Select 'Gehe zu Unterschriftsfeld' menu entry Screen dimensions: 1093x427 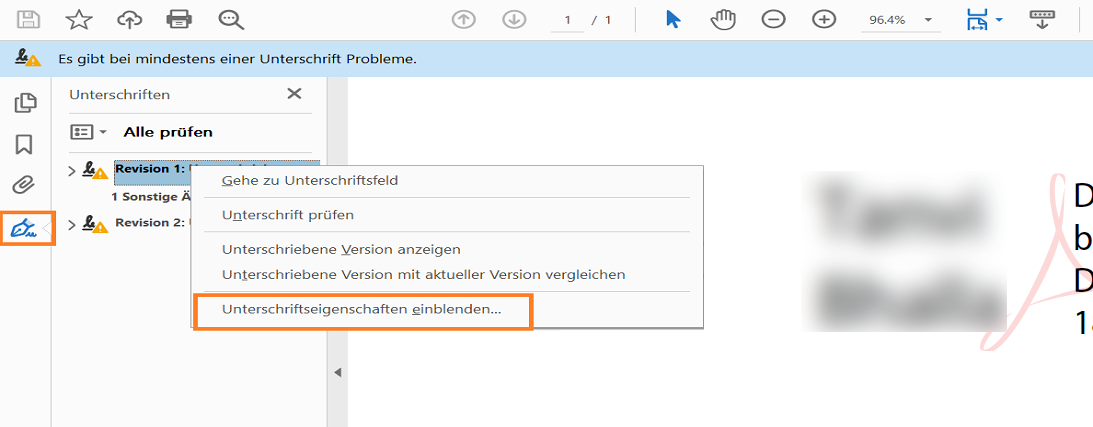pyautogui.click(x=310, y=181)
